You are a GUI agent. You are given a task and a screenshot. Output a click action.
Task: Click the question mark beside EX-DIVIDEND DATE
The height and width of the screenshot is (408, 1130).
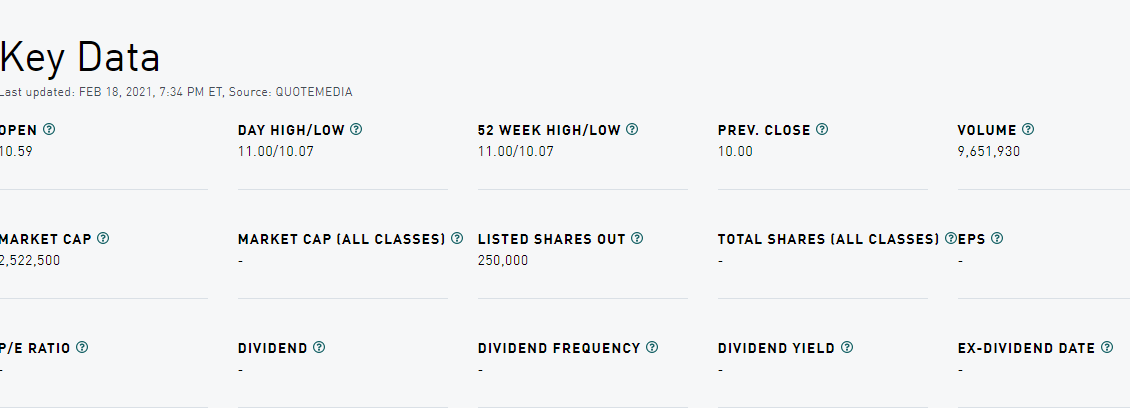(1107, 347)
